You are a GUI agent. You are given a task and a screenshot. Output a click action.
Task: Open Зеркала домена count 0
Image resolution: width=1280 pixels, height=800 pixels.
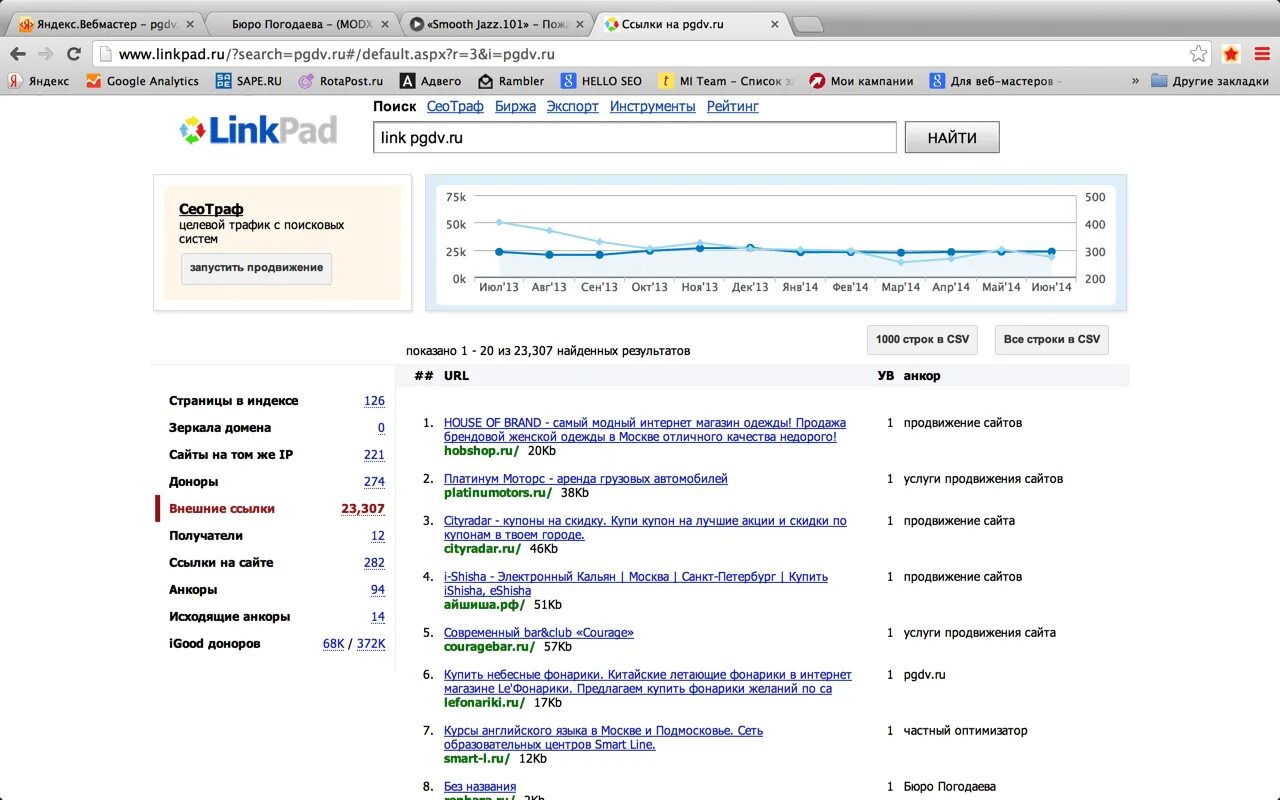pos(381,428)
